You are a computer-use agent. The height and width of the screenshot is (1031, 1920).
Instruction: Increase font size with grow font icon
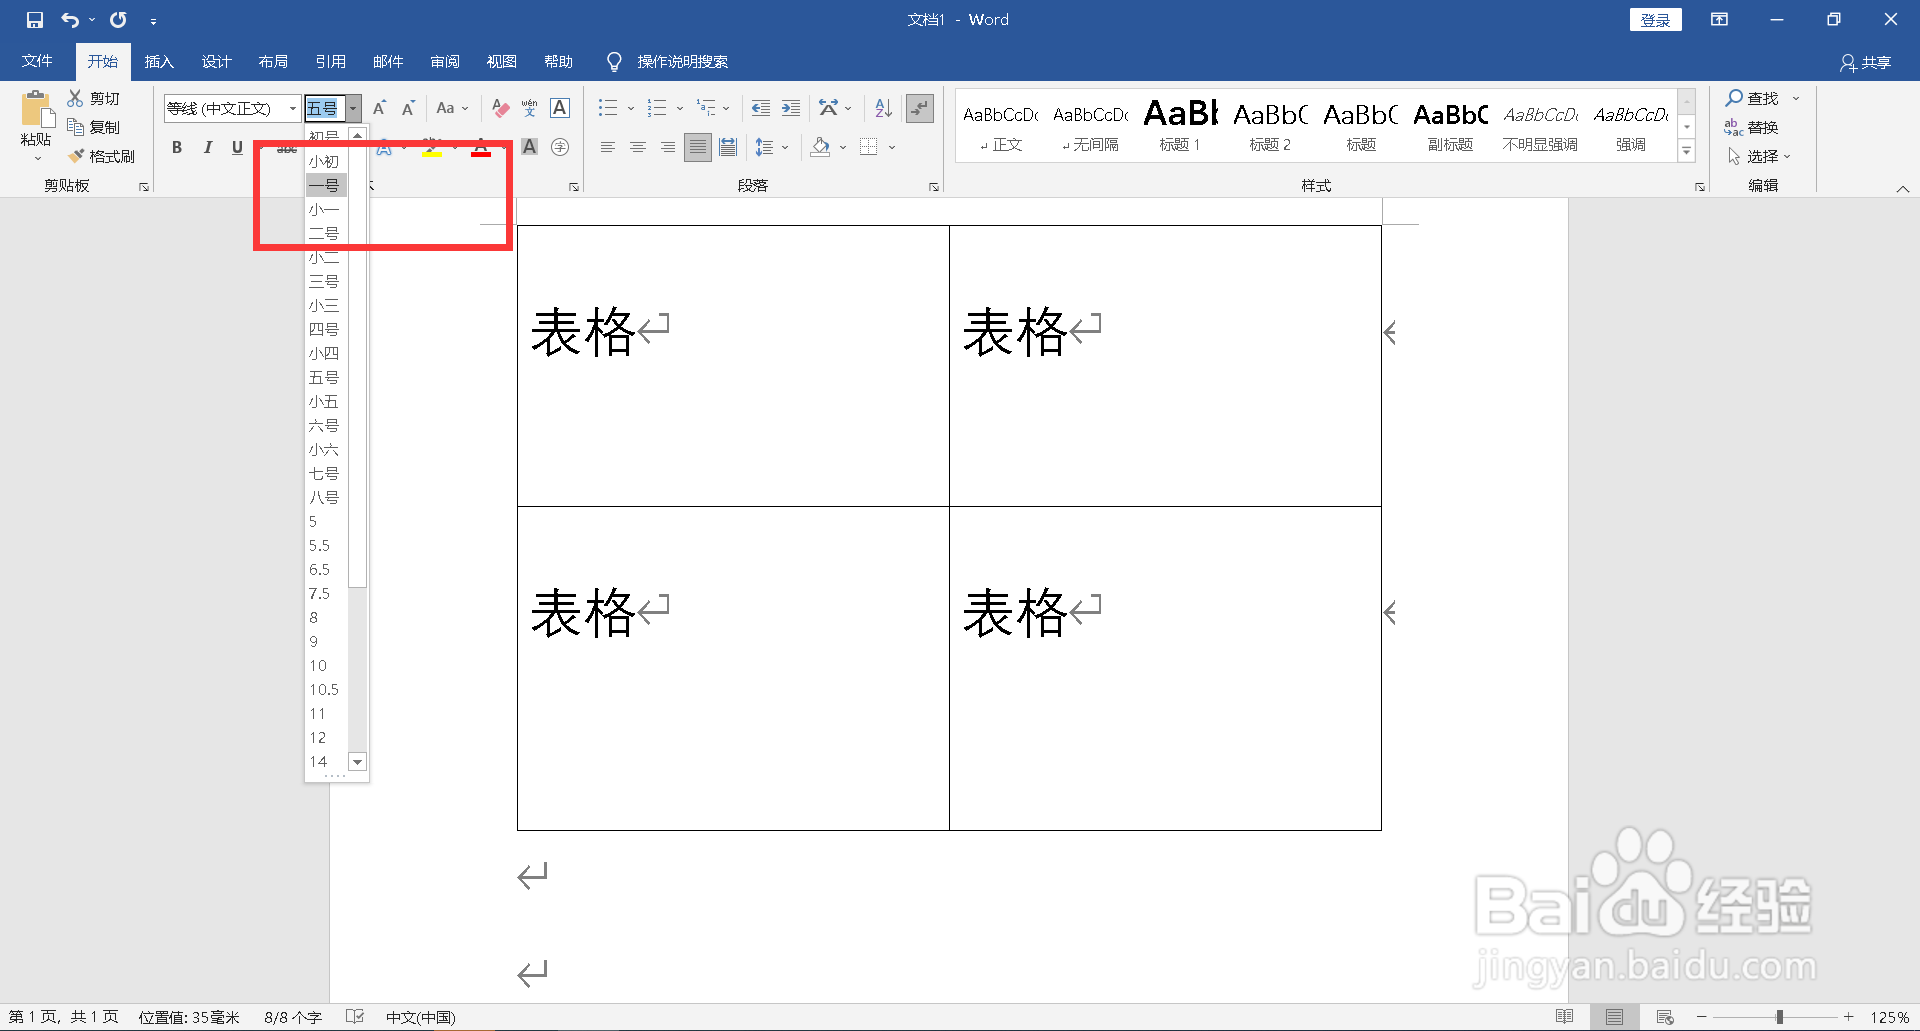[379, 108]
